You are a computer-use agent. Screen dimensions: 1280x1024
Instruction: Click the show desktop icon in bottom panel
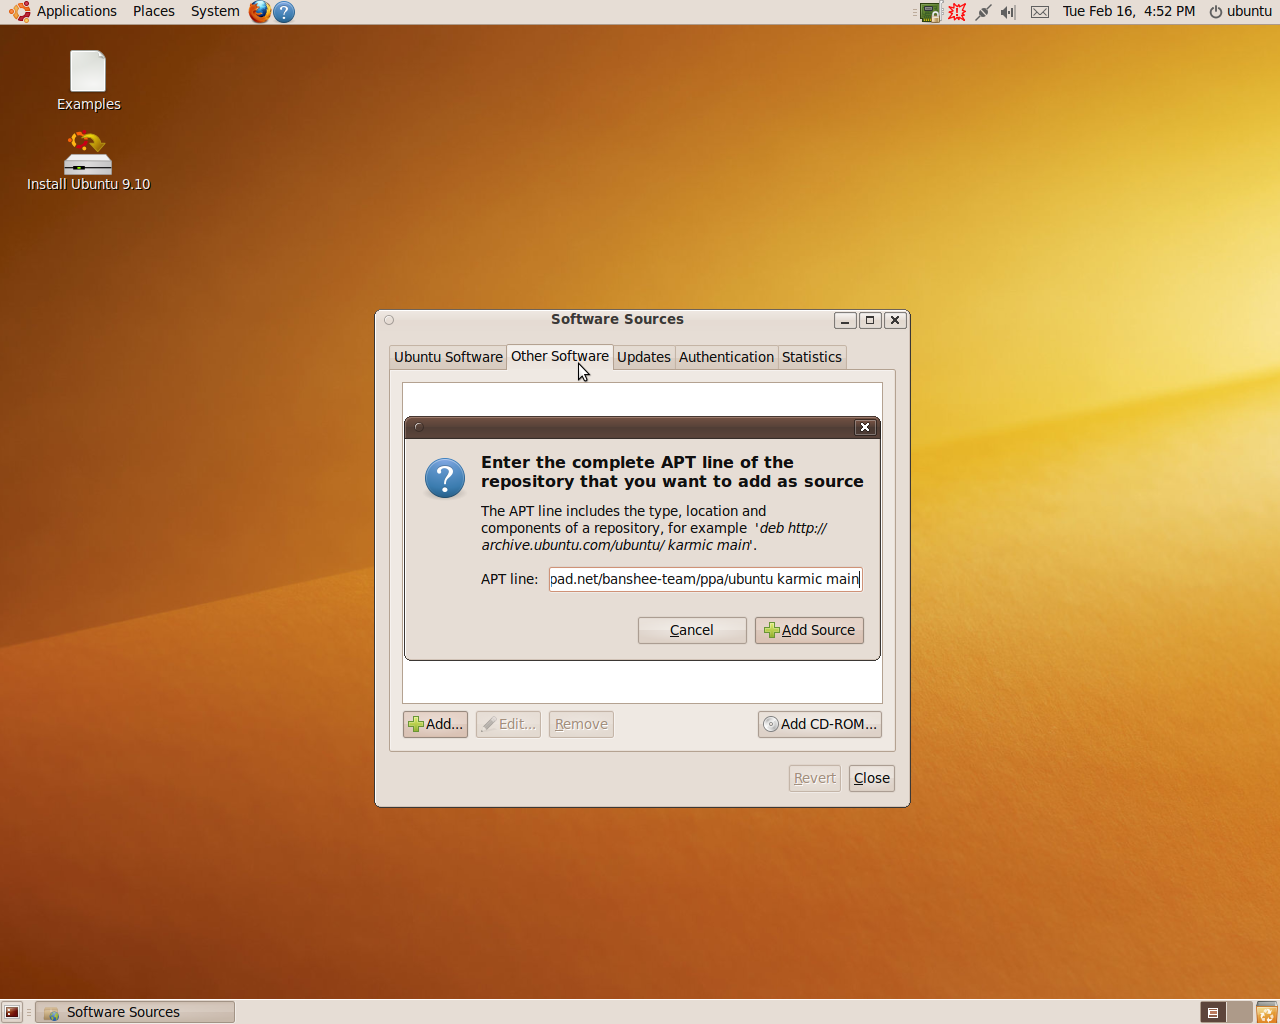tap(11, 1011)
